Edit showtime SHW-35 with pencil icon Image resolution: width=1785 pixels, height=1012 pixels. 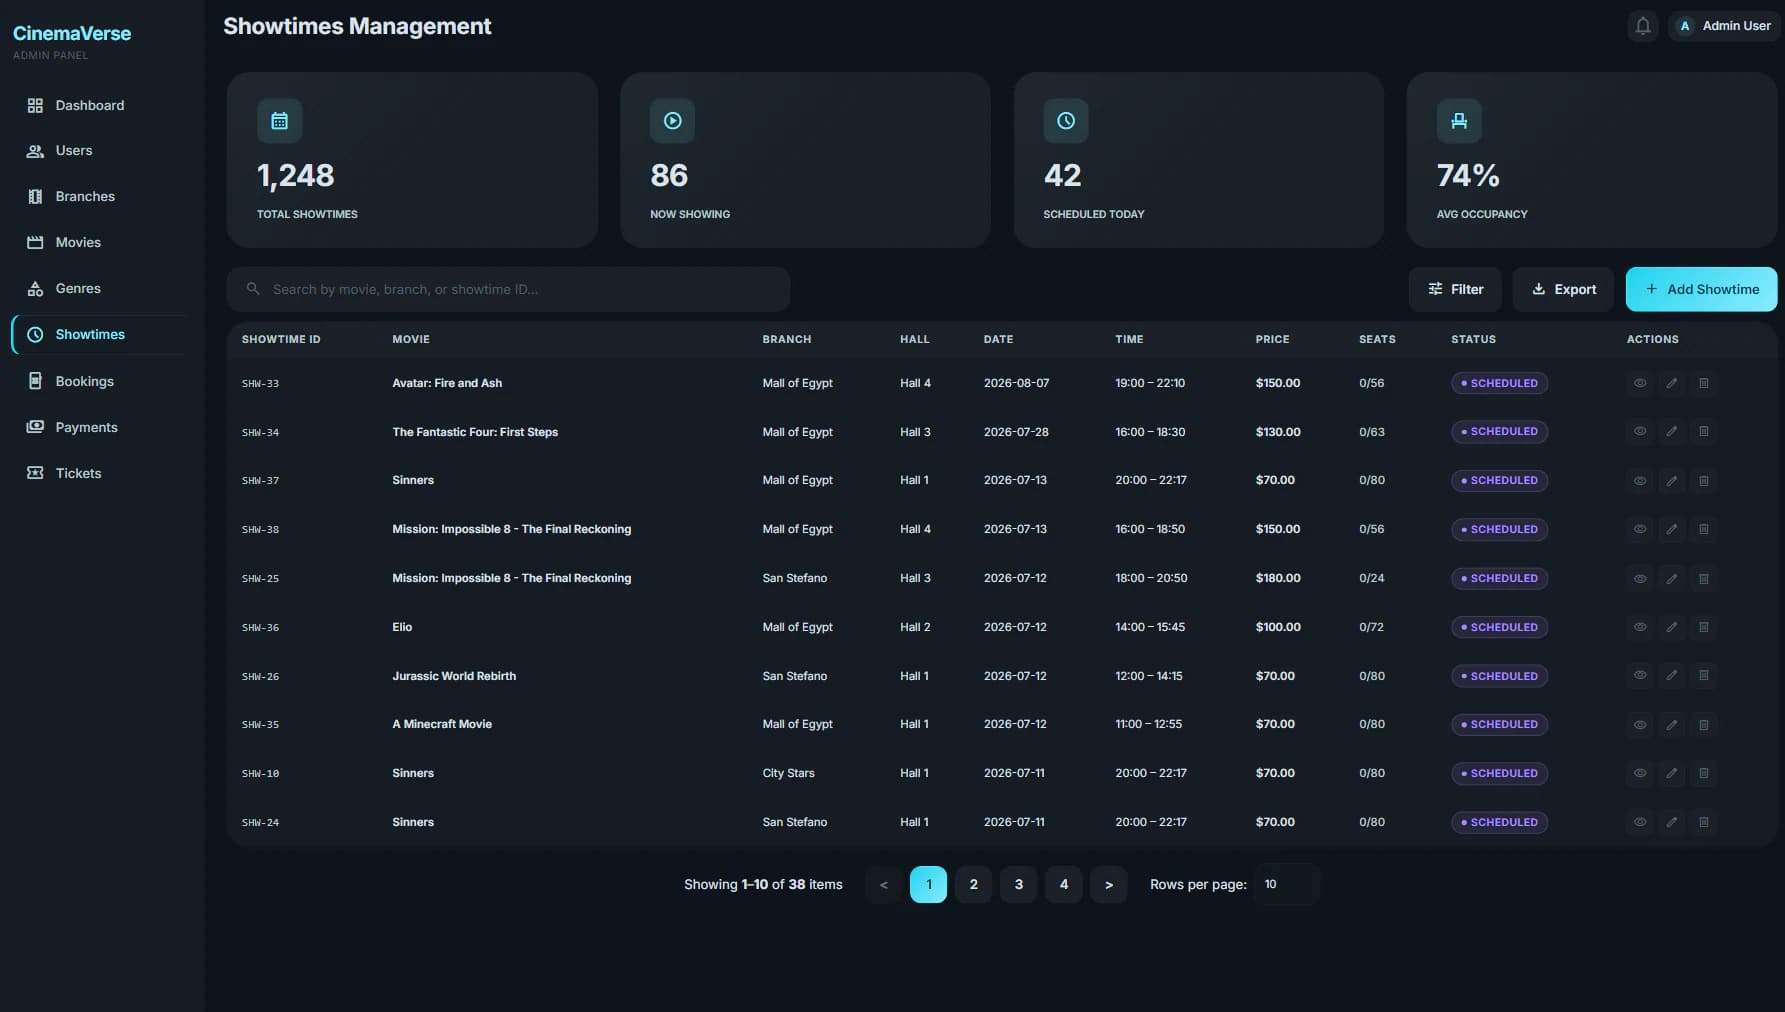pos(1672,724)
